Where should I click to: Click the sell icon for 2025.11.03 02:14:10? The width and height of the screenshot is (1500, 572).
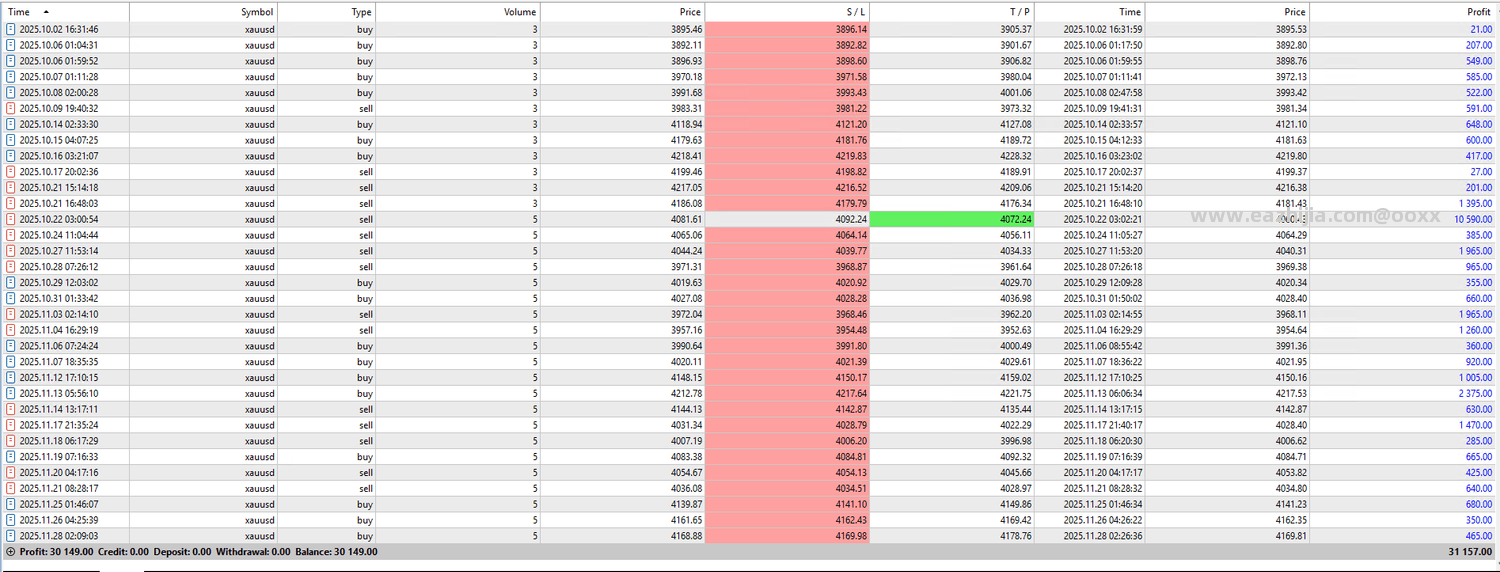11,314
